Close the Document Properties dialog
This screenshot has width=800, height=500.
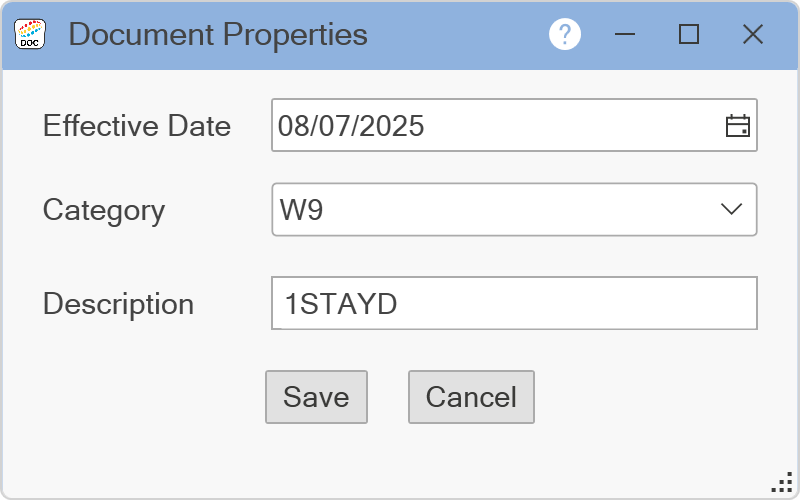[x=753, y=35]
